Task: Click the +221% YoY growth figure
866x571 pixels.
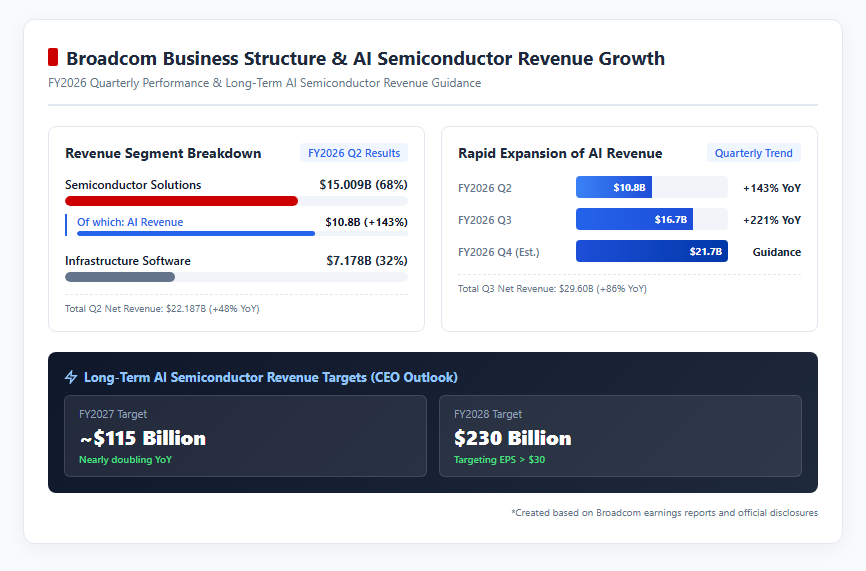Action: [x=772, y=220]
